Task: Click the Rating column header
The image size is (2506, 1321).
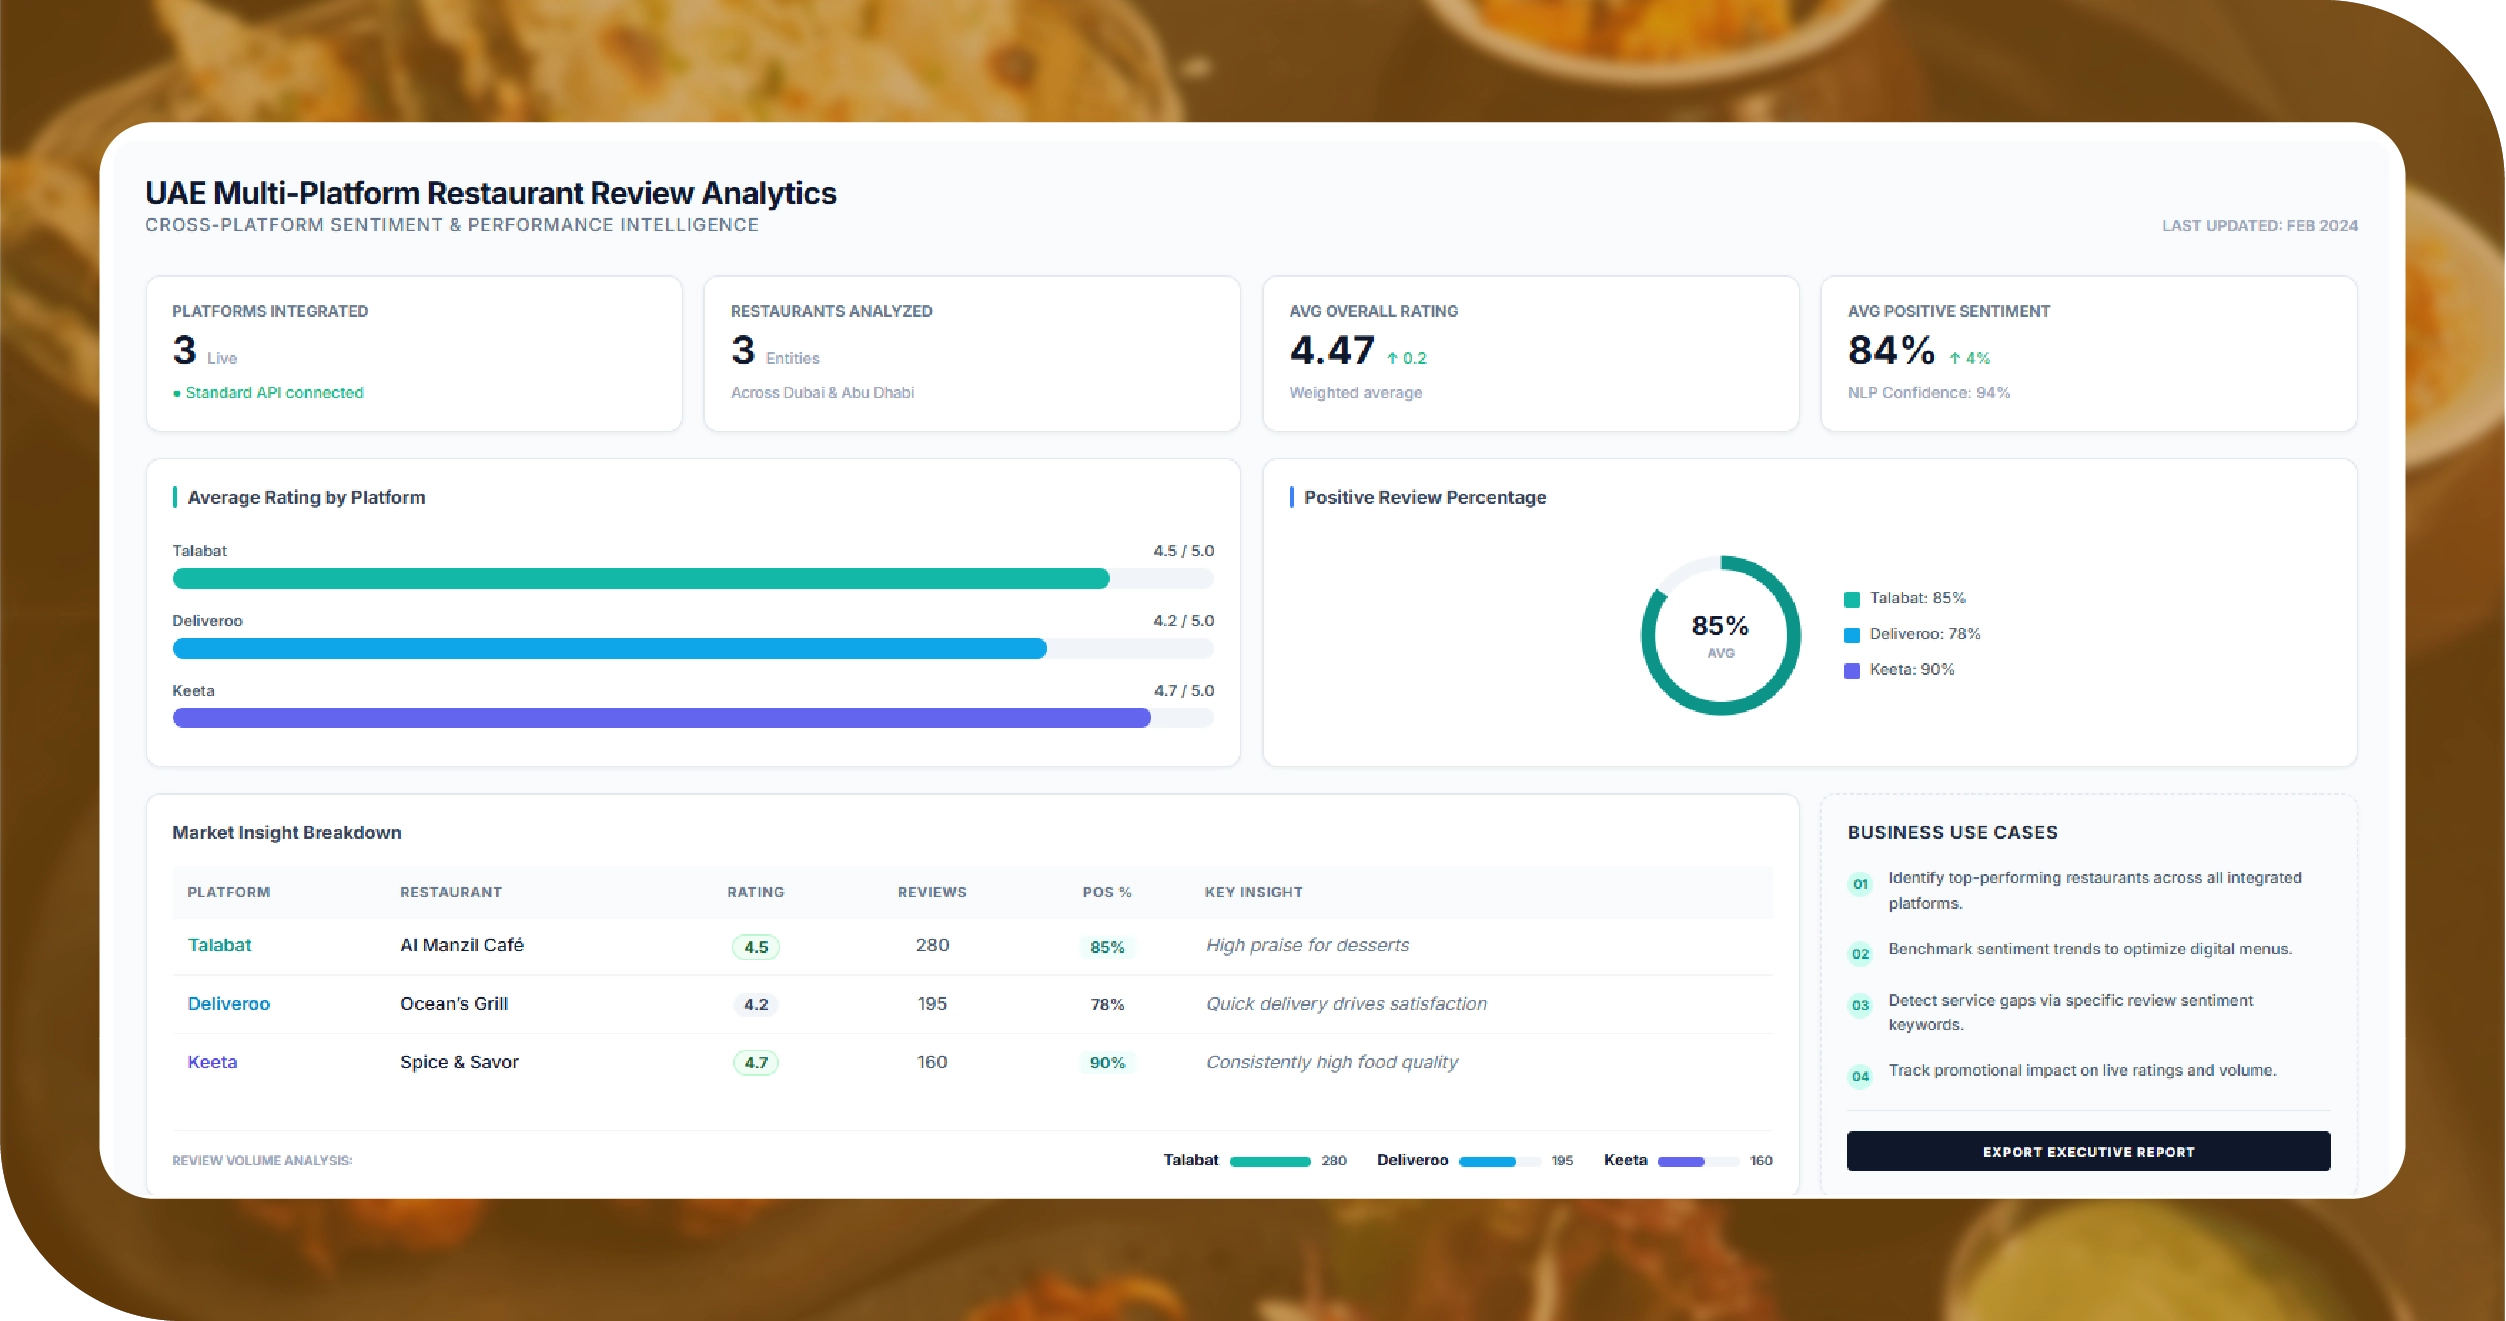Action: pyautogui.click(x=755, y=892)
